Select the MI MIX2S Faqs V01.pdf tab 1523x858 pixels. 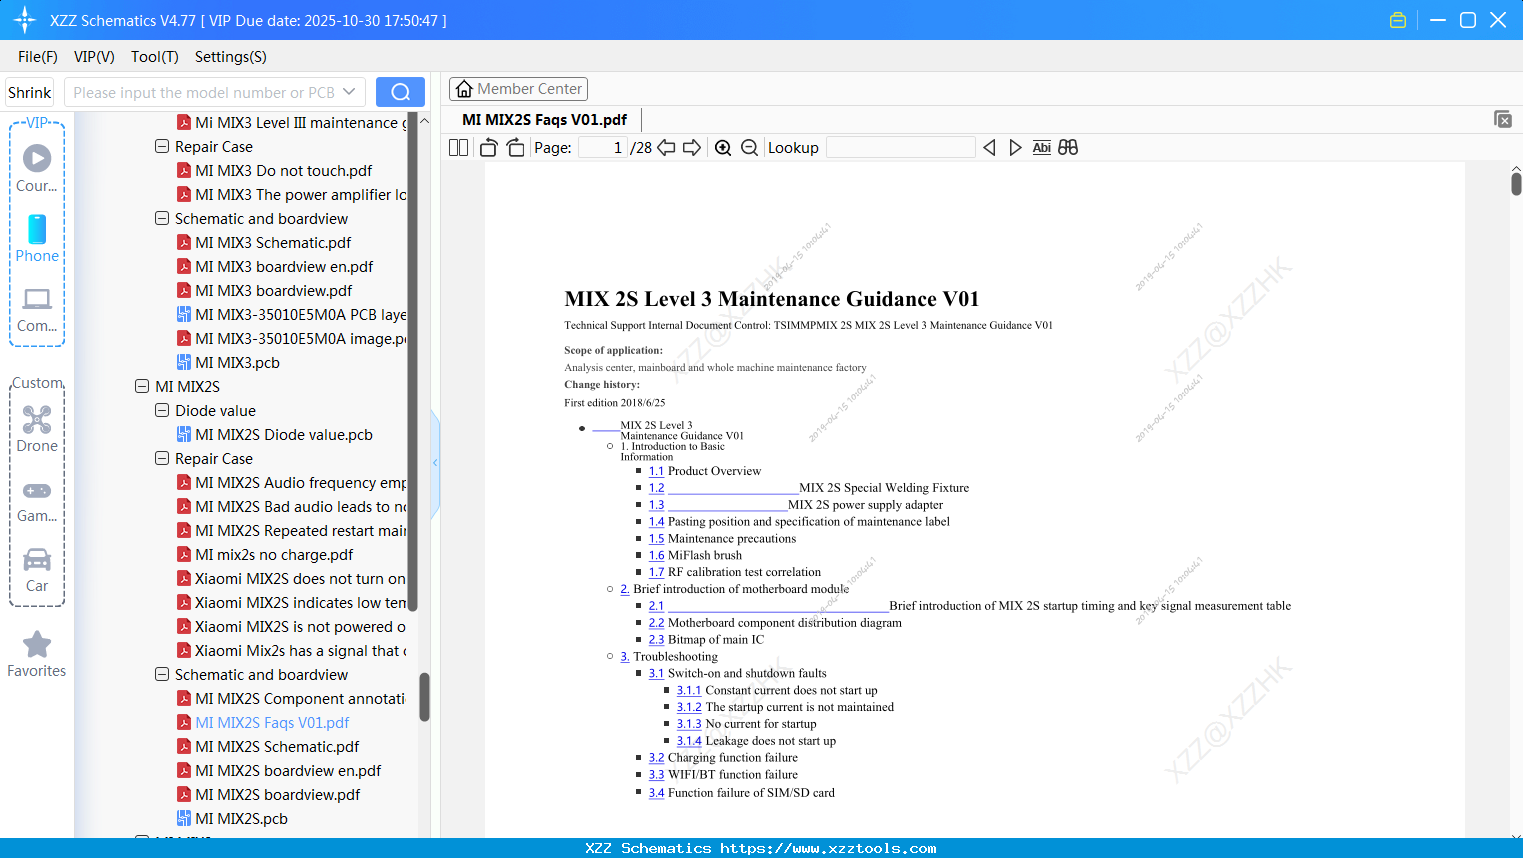(544, 119)
